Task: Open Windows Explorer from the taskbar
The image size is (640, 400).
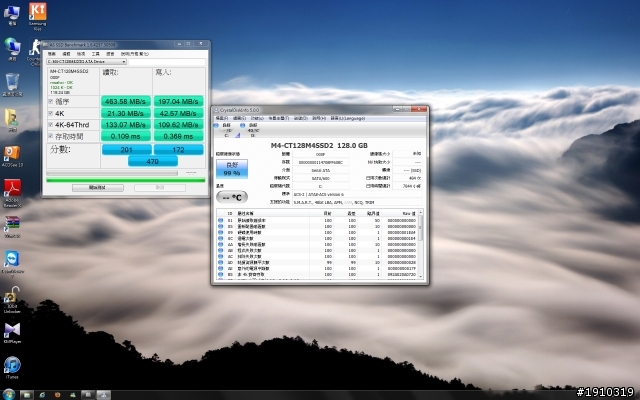Action: (x=27, y=395)
